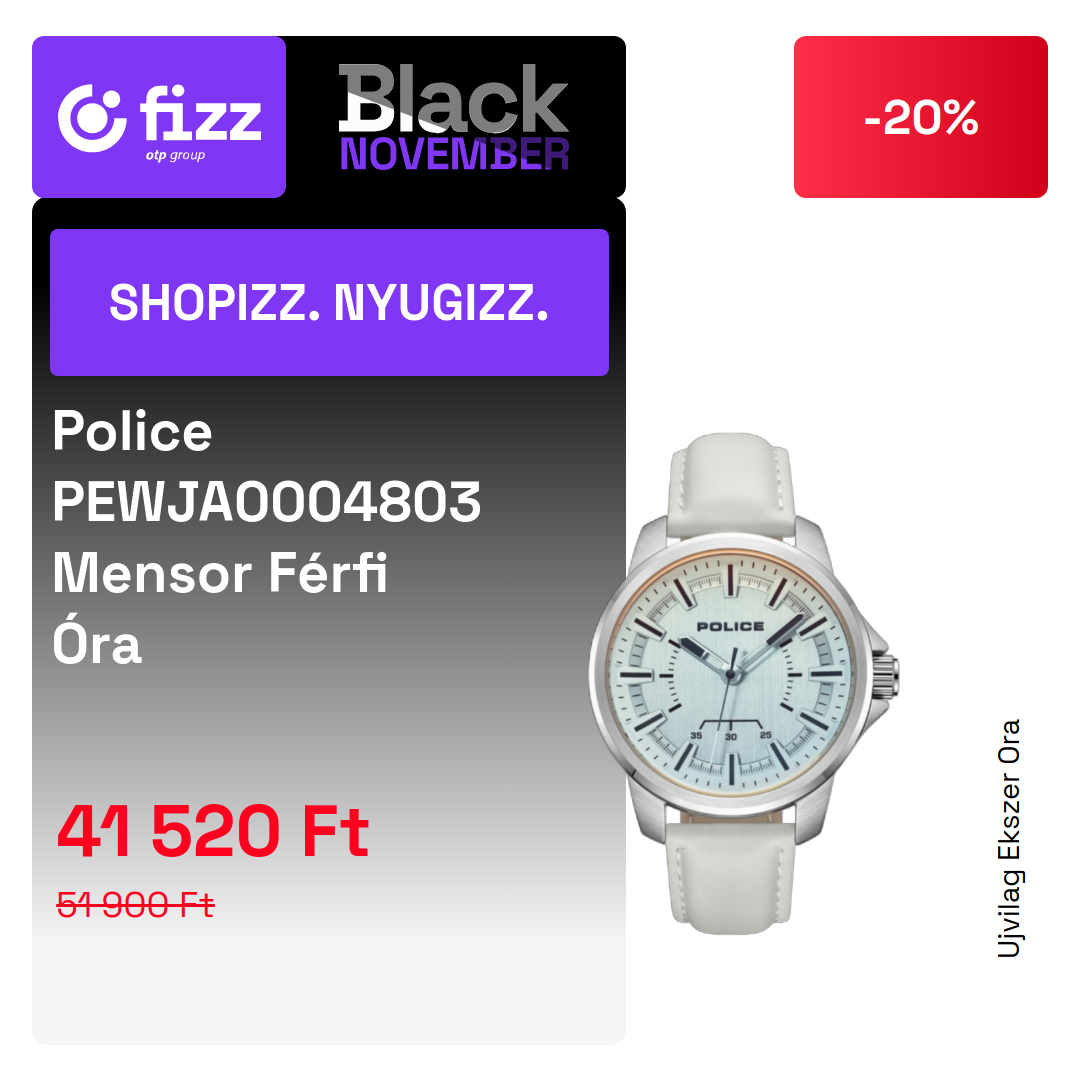Click the otp group label
The width and height of the screenshot is (1080, 1080).
tap(175, 155)
